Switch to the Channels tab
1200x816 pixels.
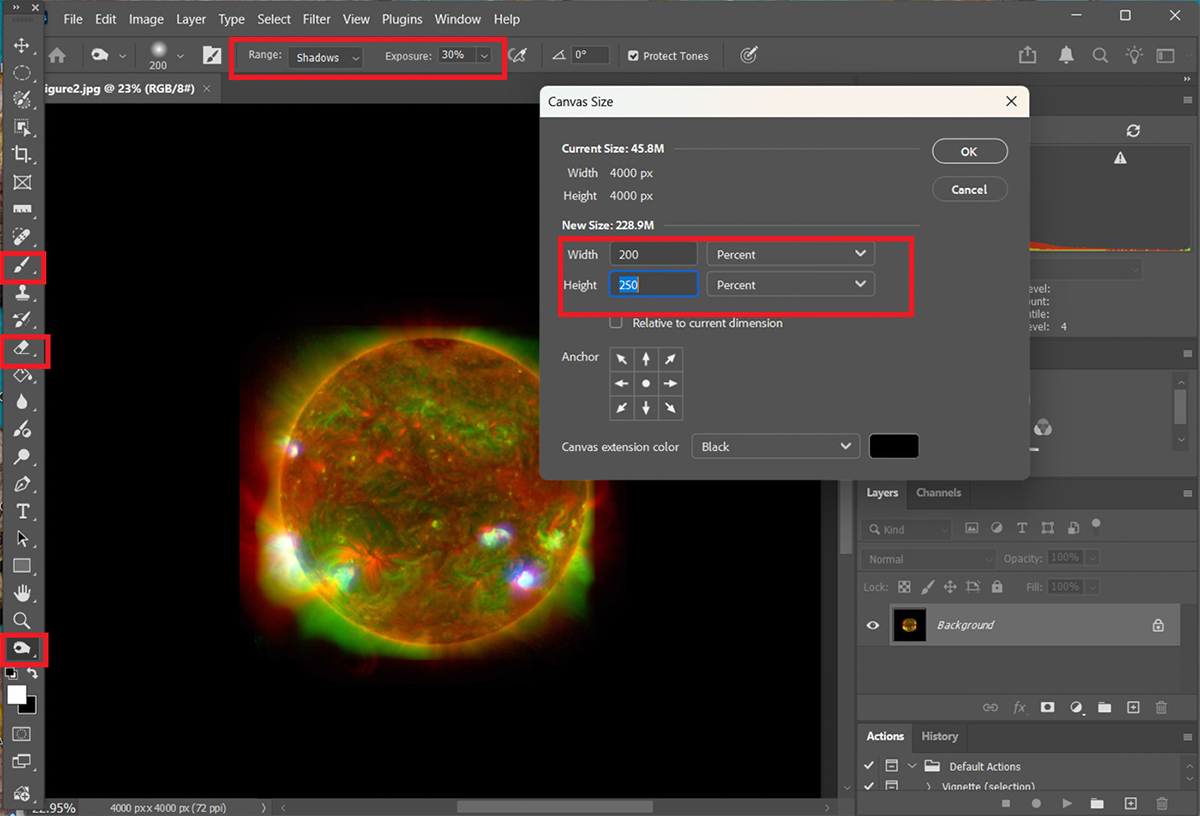[938, 493]
